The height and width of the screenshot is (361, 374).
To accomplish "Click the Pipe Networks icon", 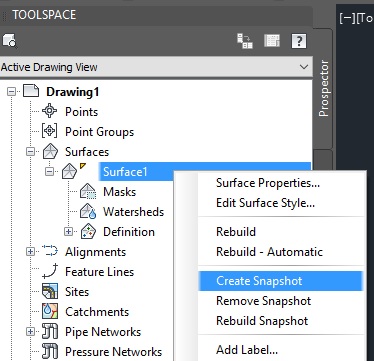I will [50, 332].
